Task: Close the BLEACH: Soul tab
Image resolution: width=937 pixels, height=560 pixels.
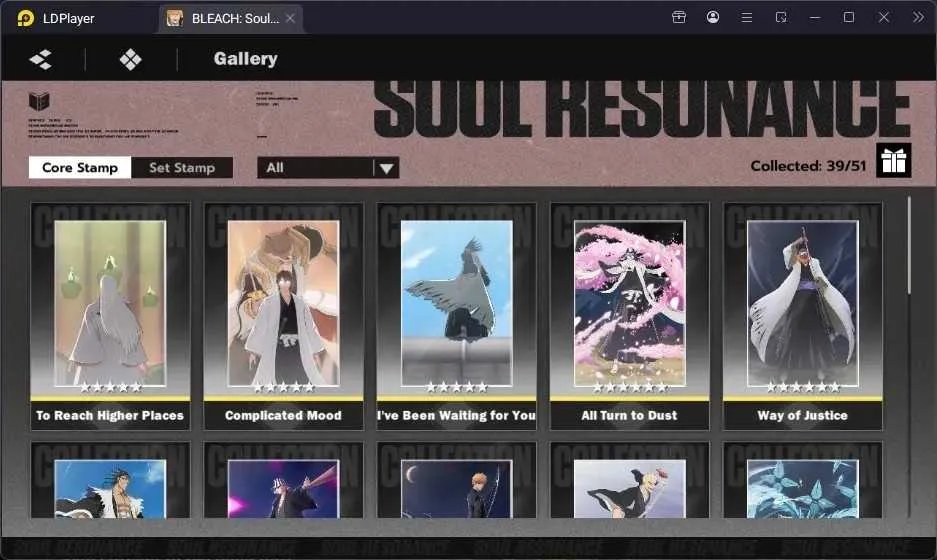Action: tap(290, 19)
